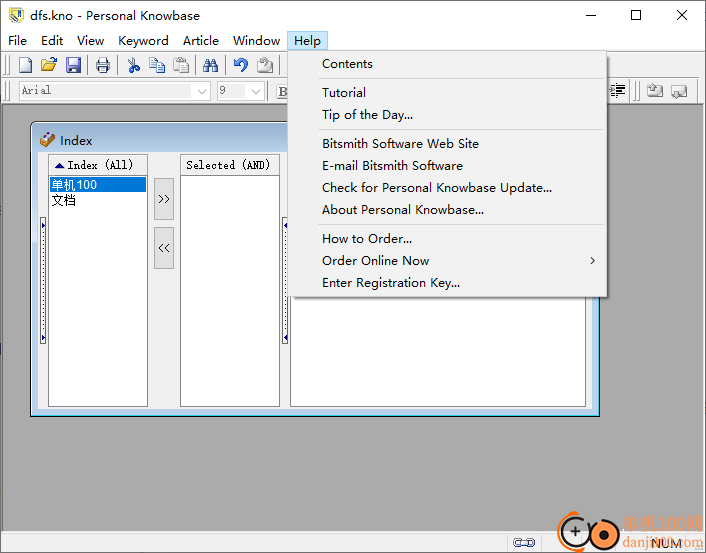Click the blue Undo arrow icon
The height and width of the screenshot is (553, 706).
[240, 65]
